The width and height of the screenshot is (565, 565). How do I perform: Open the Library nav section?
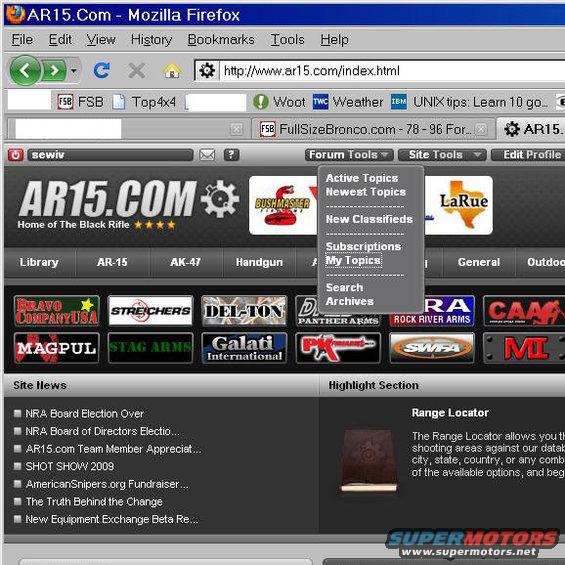click(x=39, y=262)
